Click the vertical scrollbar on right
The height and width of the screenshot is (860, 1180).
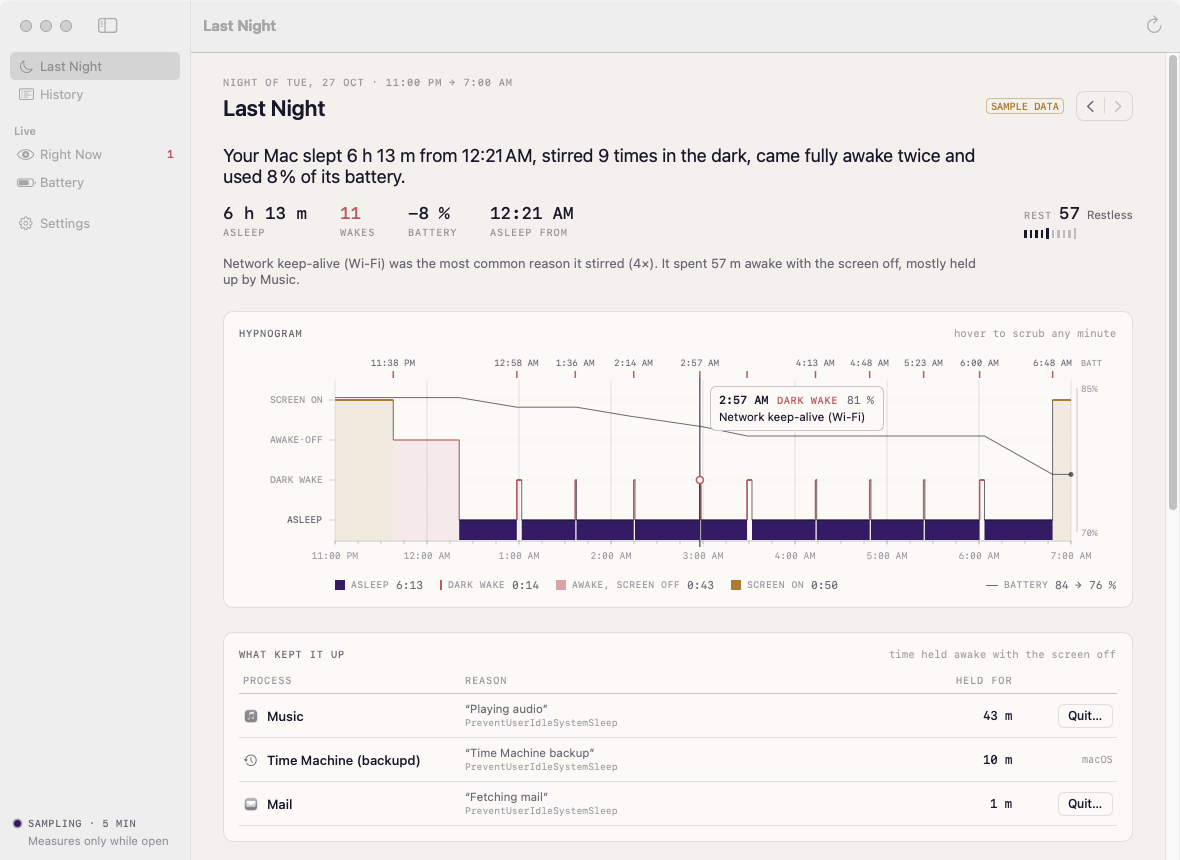pyautogui.click(x=1172, y=283)
